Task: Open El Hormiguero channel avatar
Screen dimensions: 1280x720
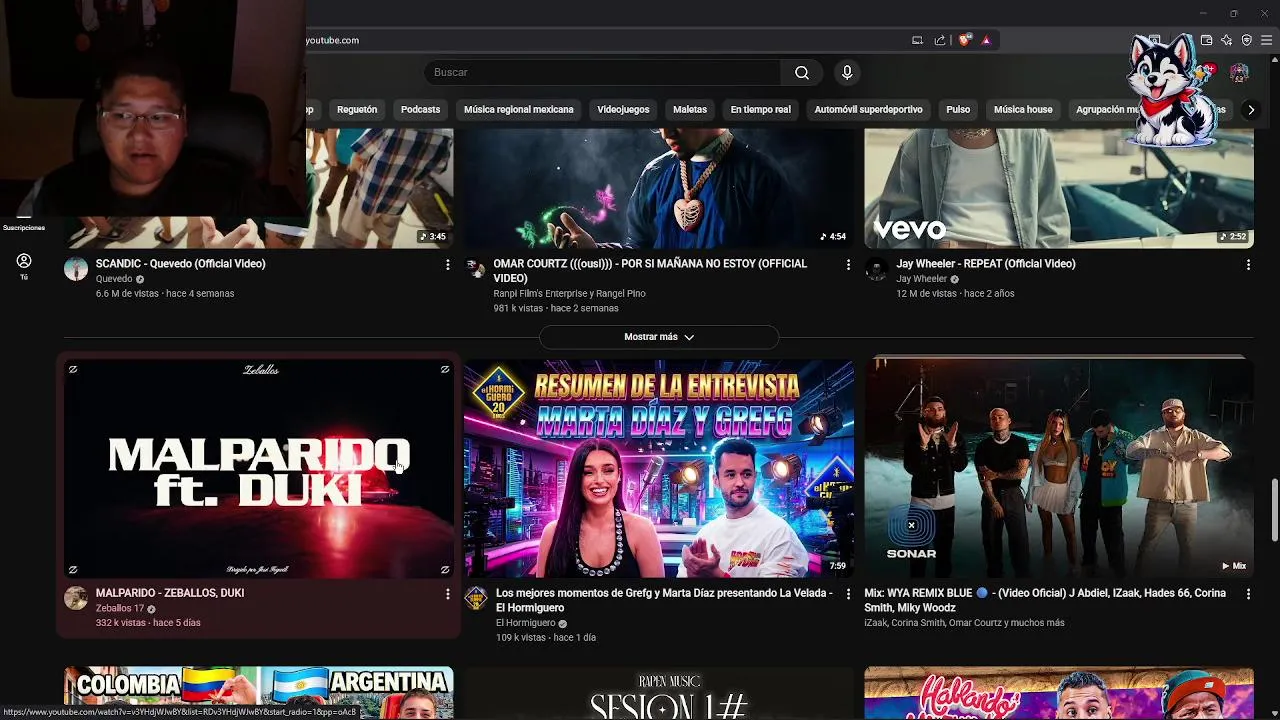Action: (476, 598)
